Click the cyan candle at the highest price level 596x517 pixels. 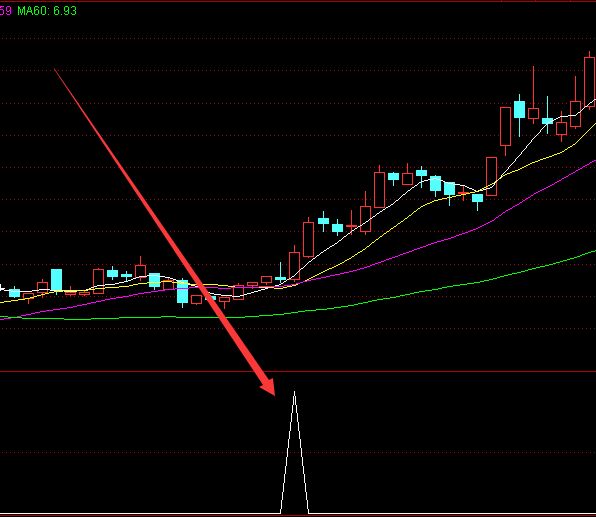pos(520,109)
